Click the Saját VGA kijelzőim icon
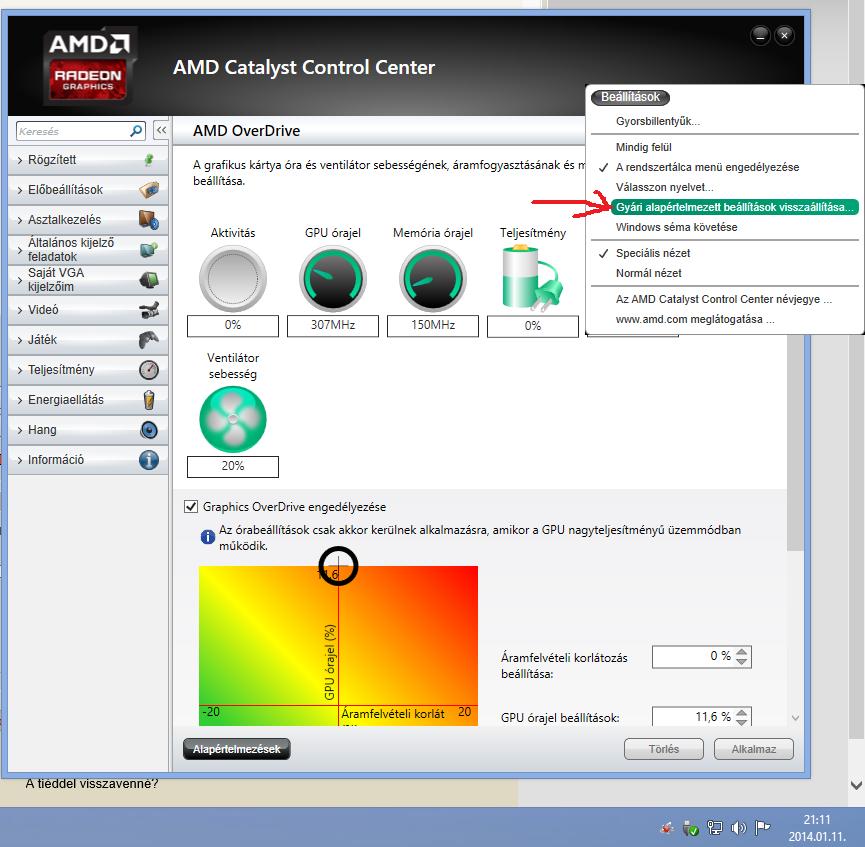This screenshot has height=847, width=865. point(149,280)
